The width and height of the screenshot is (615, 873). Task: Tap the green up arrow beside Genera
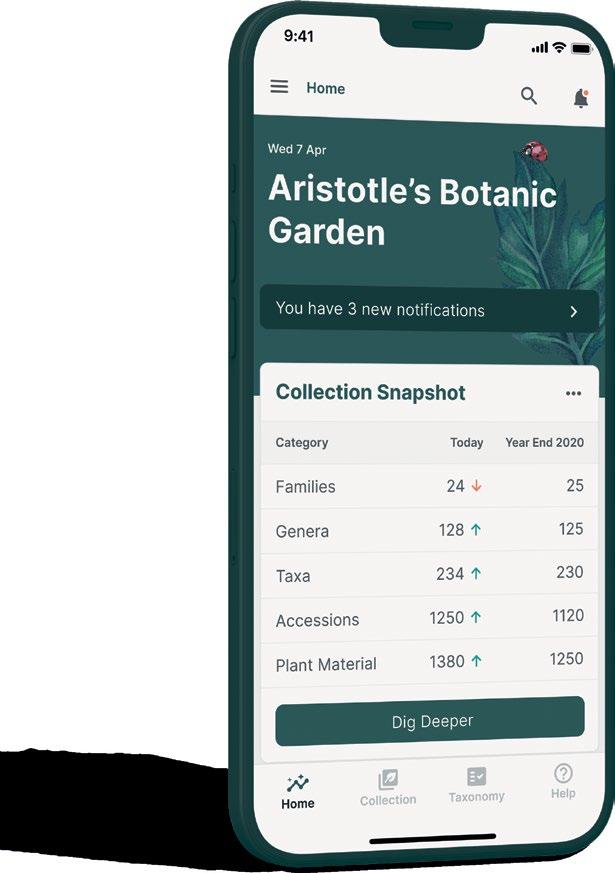(x=476, y=530)
